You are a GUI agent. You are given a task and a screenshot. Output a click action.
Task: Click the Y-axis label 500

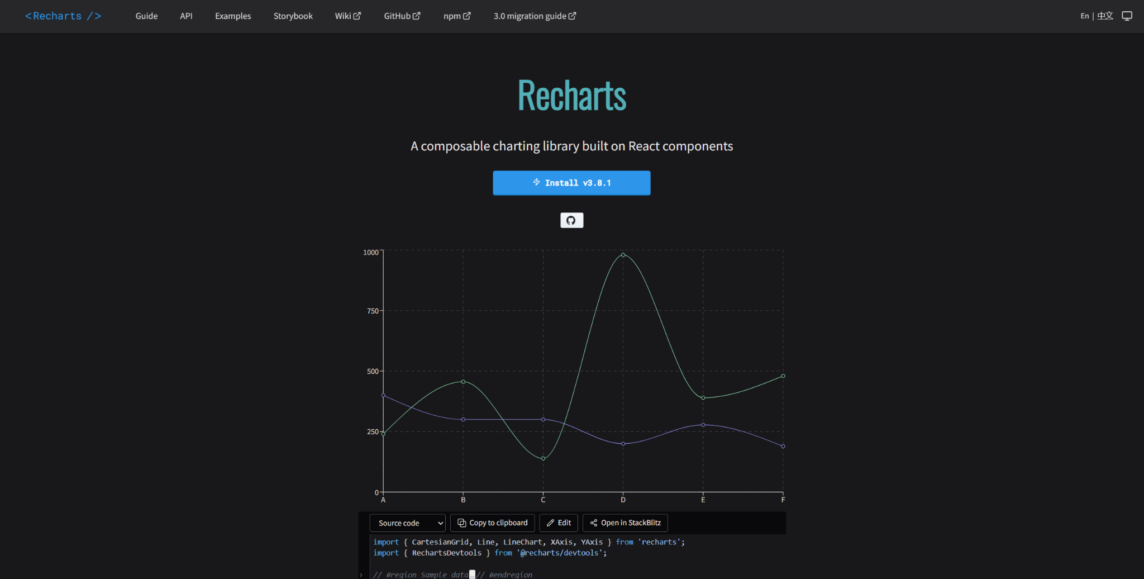click(x=373, y=372)
